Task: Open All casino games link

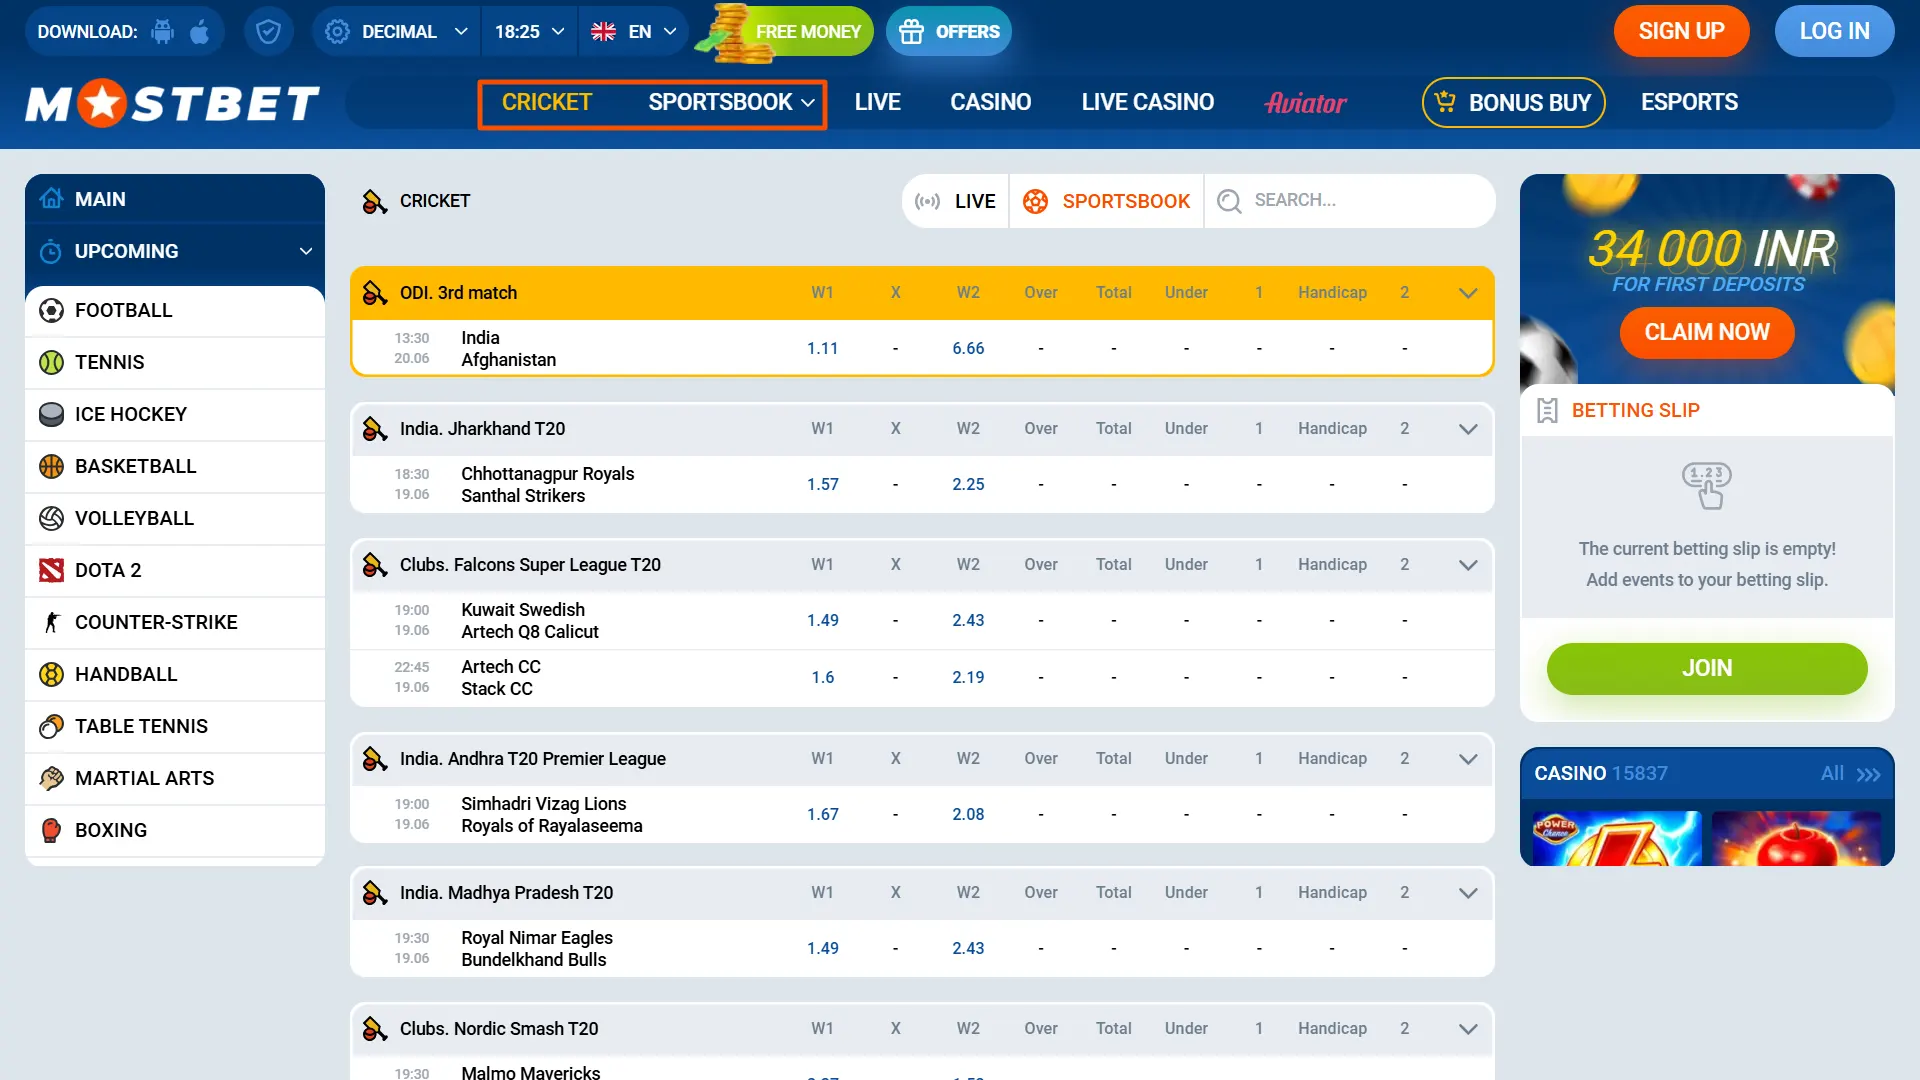Action: [x=1850, y=774]
